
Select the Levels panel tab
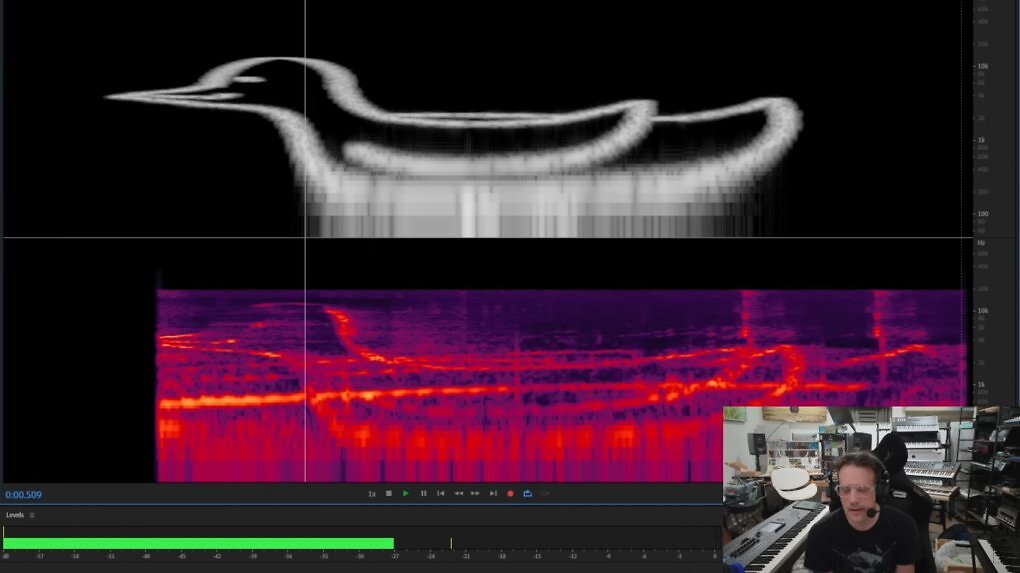pos(15,515)
